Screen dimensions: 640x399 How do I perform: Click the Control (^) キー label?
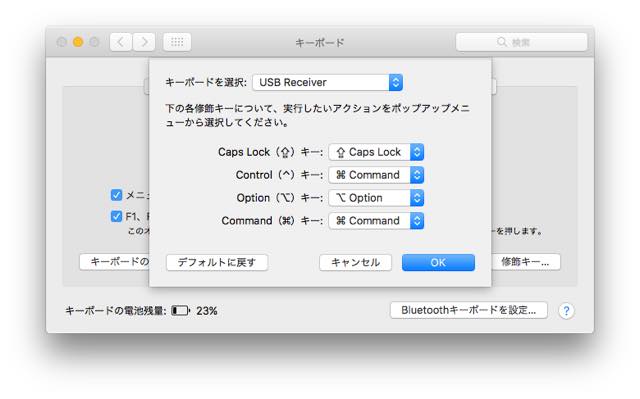click(280, 175)
